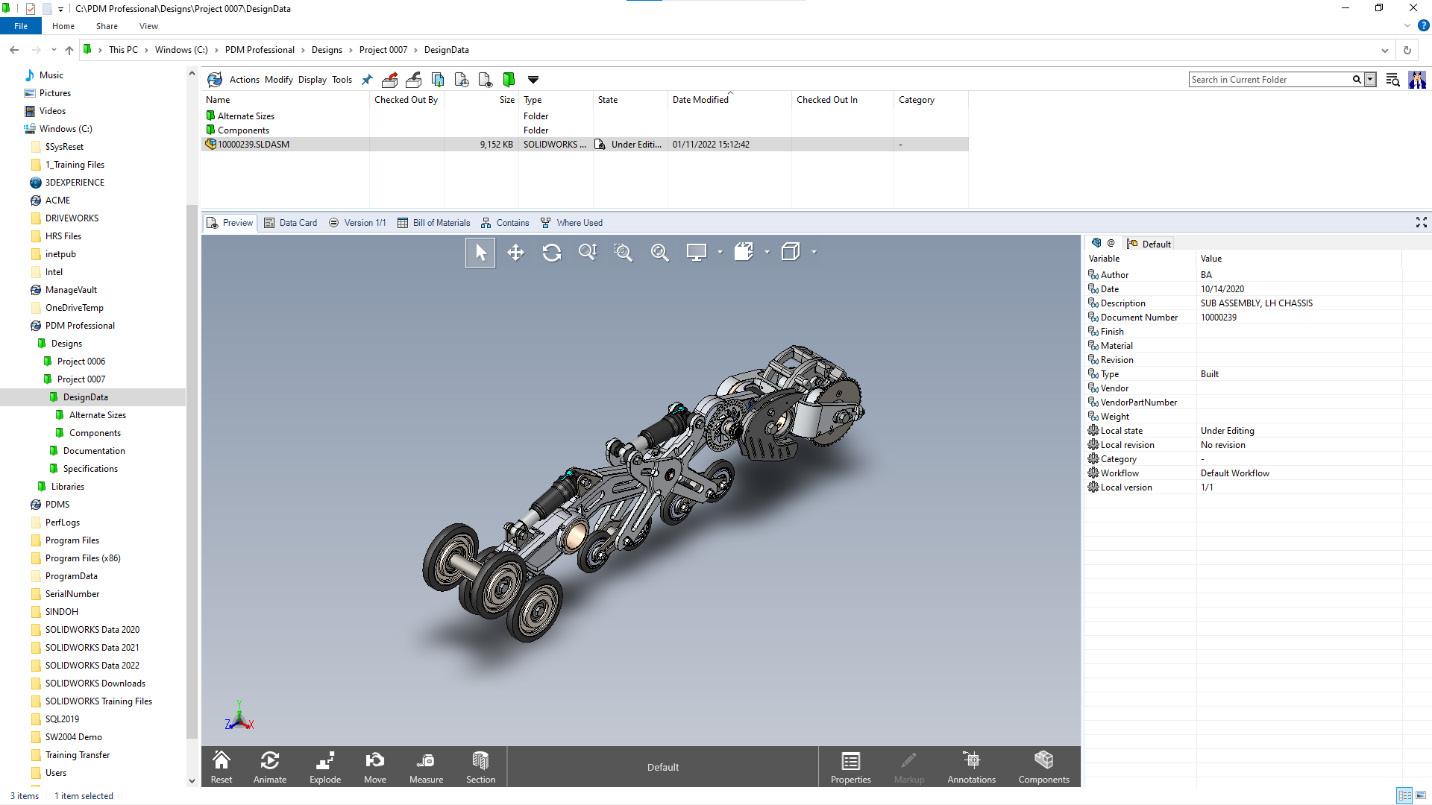Click the Change State file icon
Image resolution: width=1432 pixels, height=805 pixels.
485,79
